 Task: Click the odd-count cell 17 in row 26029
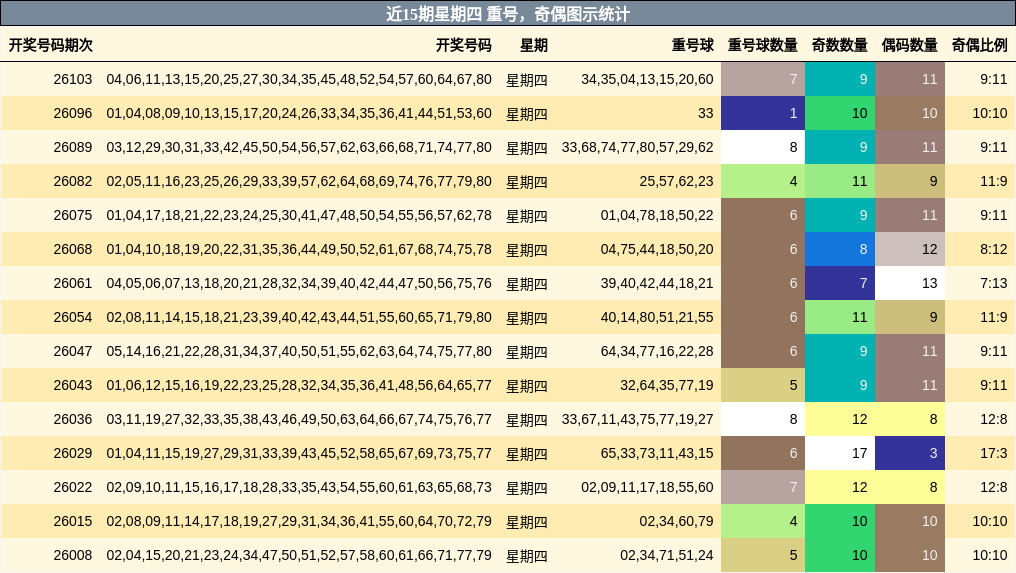coord(840,453)
